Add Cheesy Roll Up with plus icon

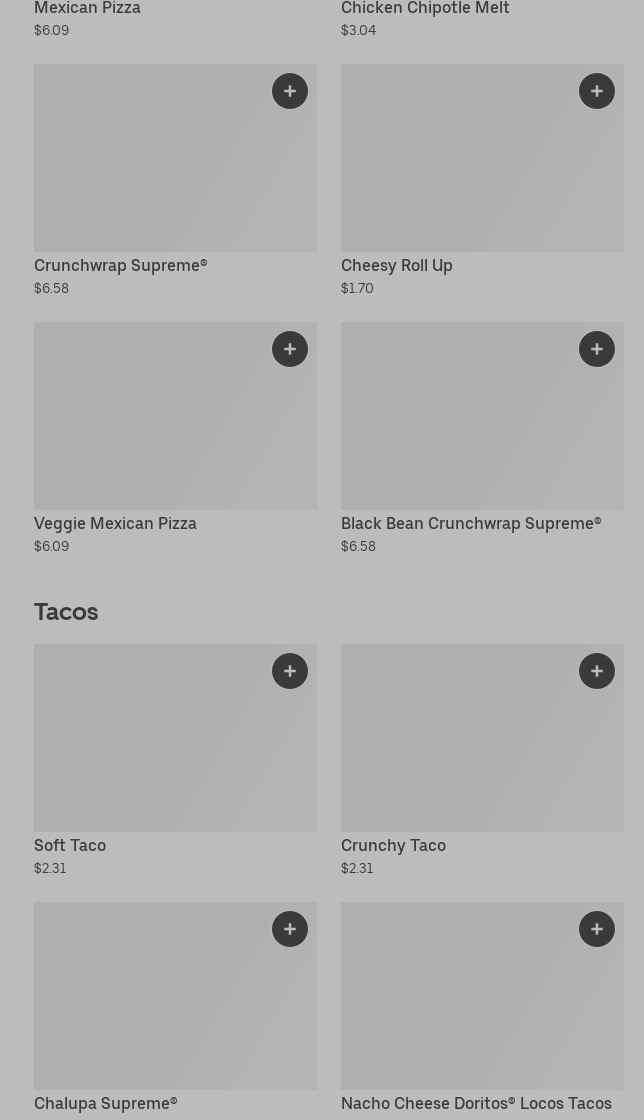597,91
